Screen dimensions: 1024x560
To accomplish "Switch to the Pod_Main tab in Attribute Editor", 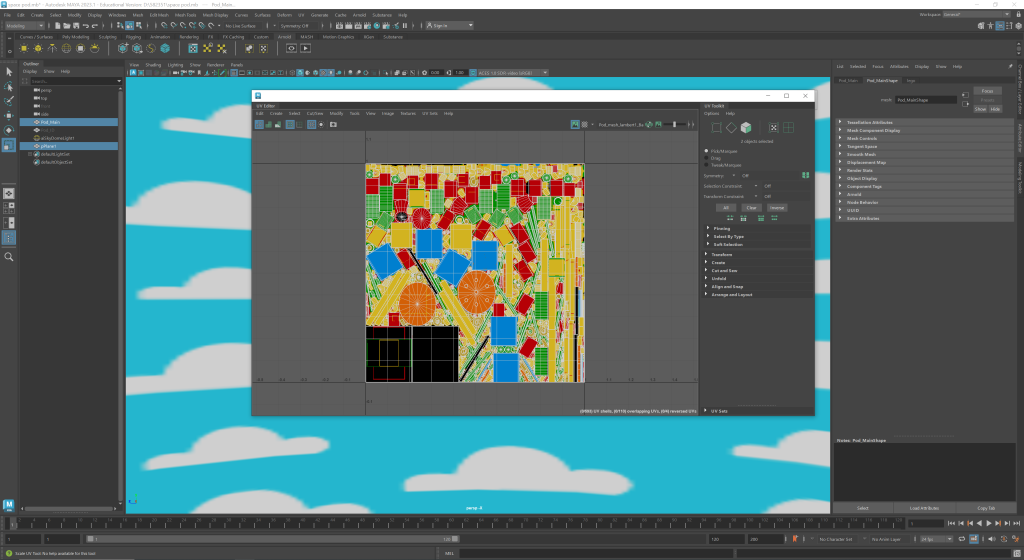I will coord(848,80).
